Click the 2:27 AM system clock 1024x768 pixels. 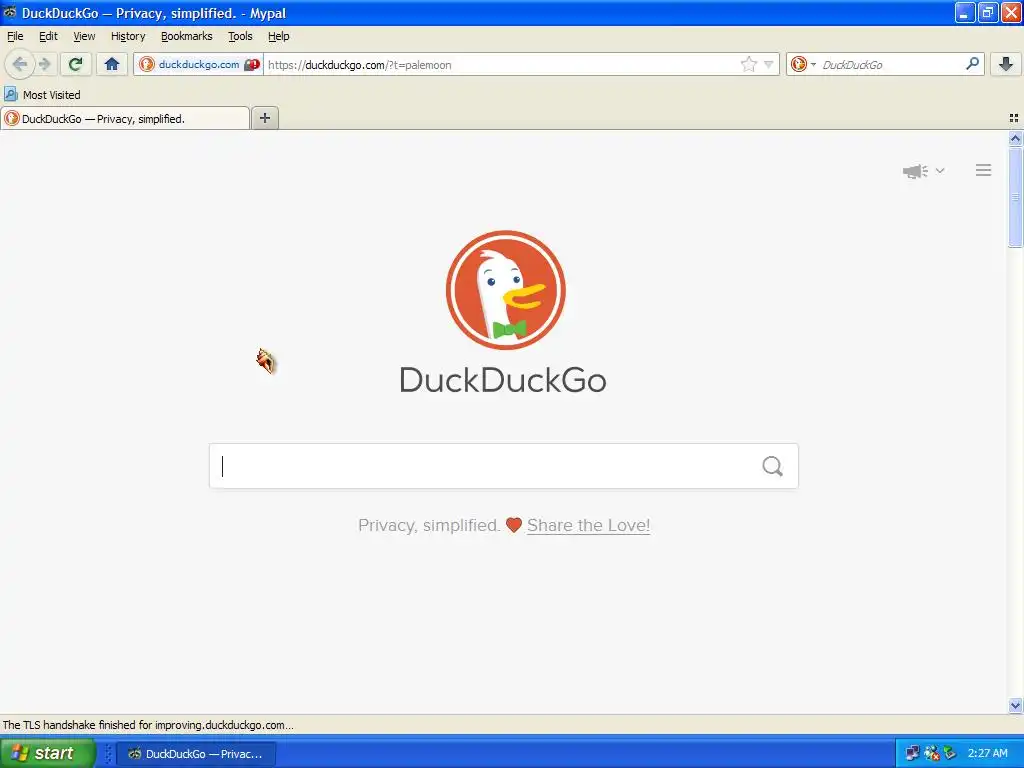pos(987,754)
